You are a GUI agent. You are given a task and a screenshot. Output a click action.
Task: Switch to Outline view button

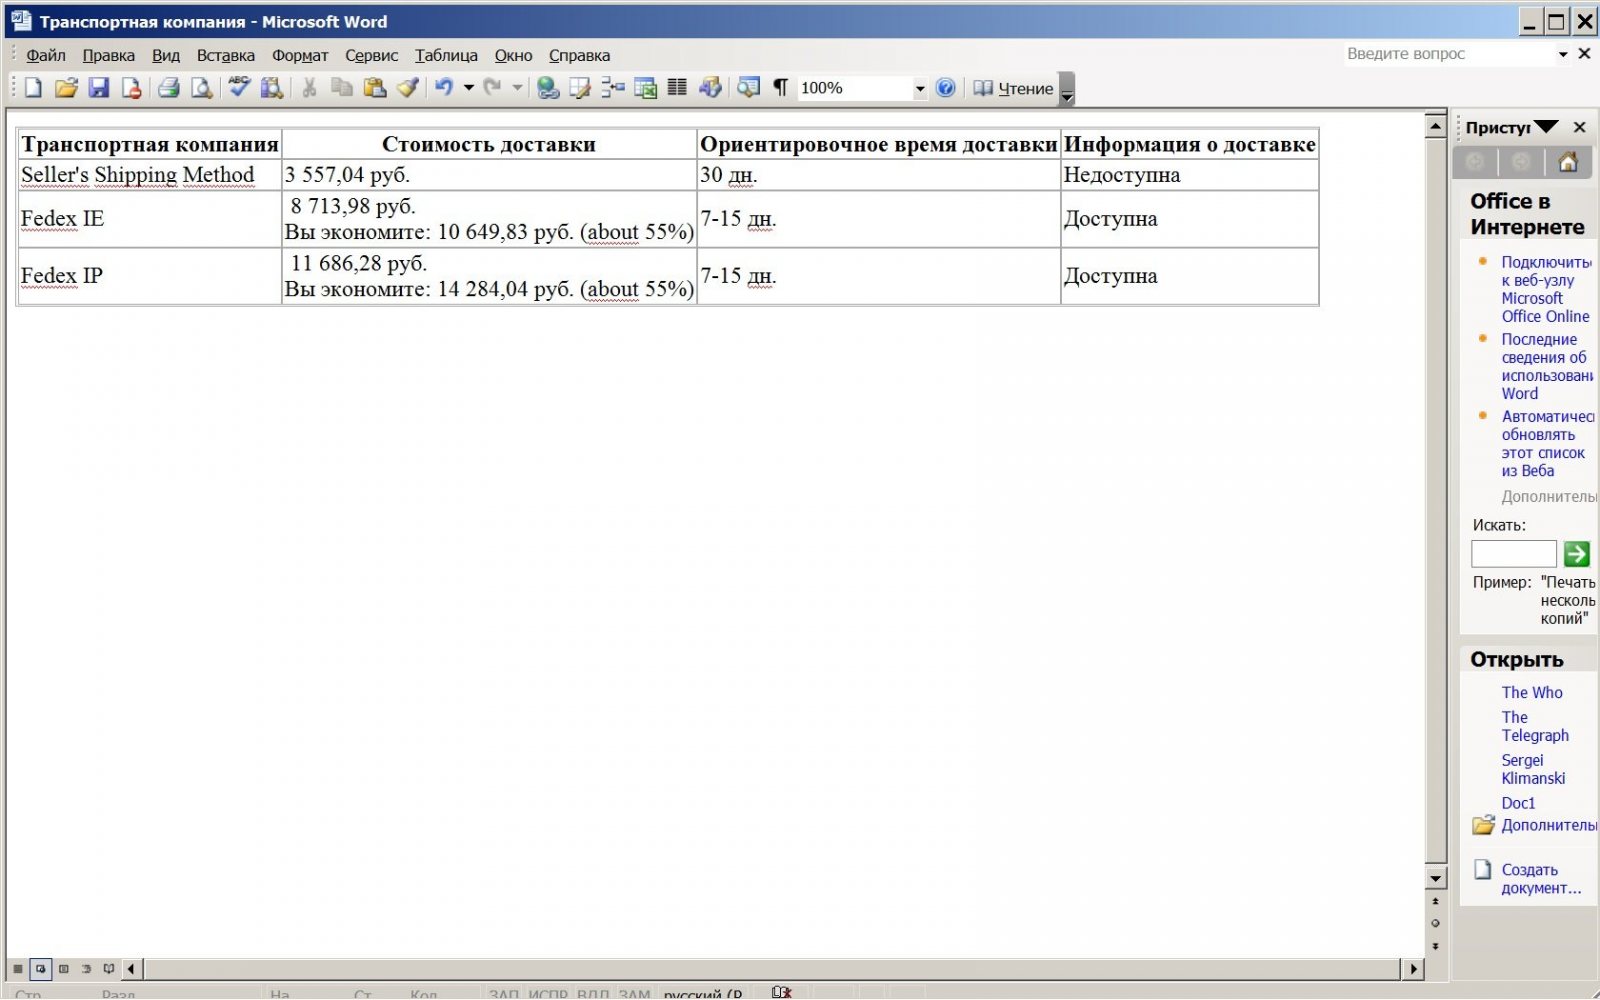(x=87, y=969)
